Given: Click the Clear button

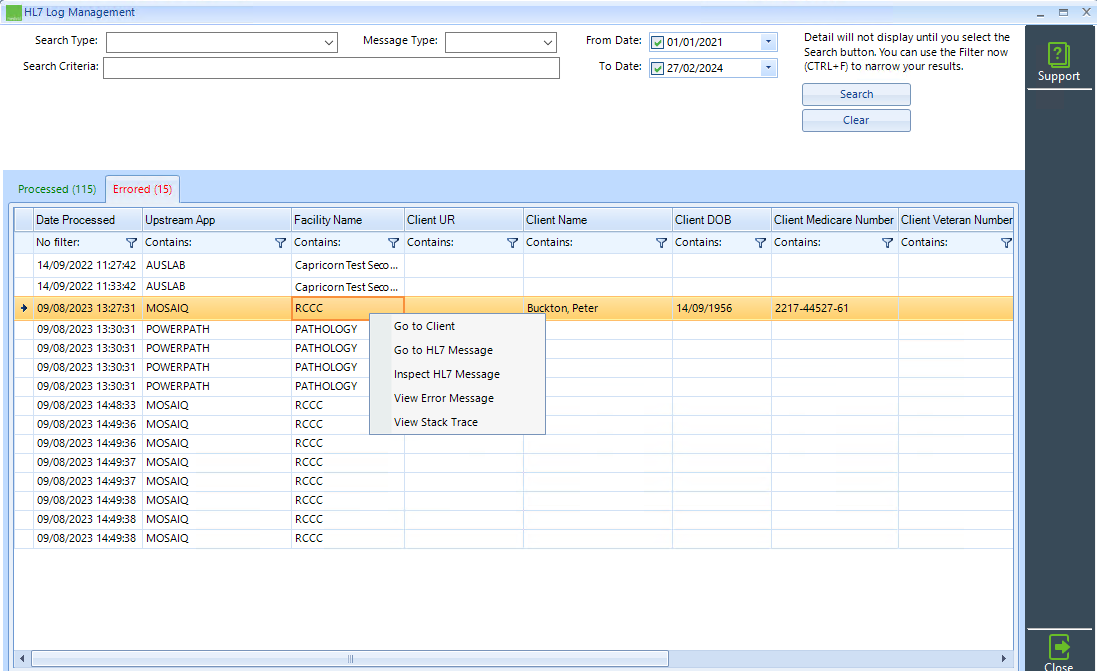Looking at the screenshot, I should (856, 119).
